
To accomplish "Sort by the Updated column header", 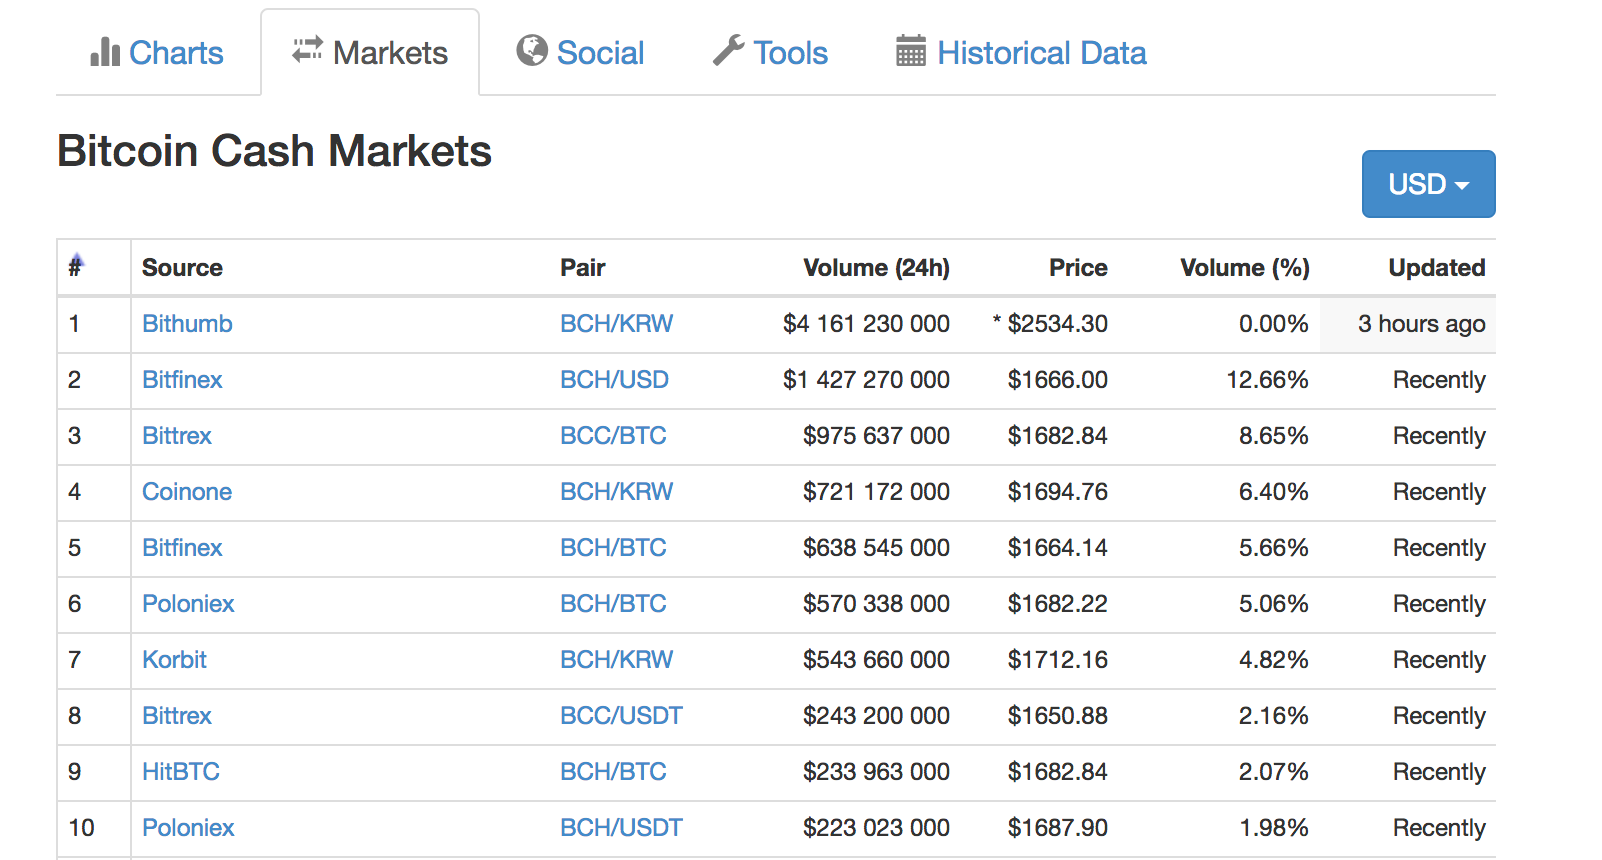I will click(x=1437, y=268).
